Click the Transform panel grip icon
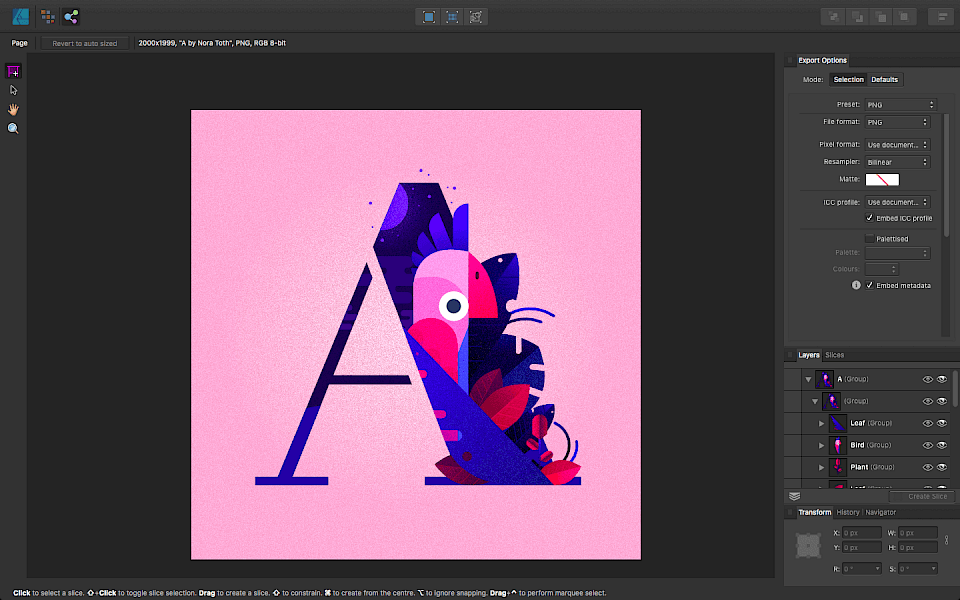The image size is (960, 600). click(790, 512)
